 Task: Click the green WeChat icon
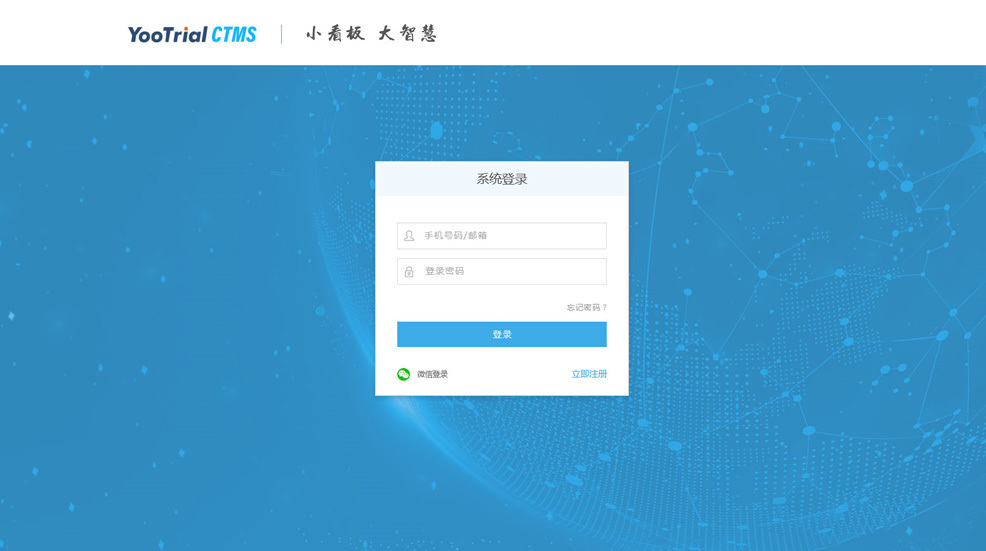[x=404, y=374]
